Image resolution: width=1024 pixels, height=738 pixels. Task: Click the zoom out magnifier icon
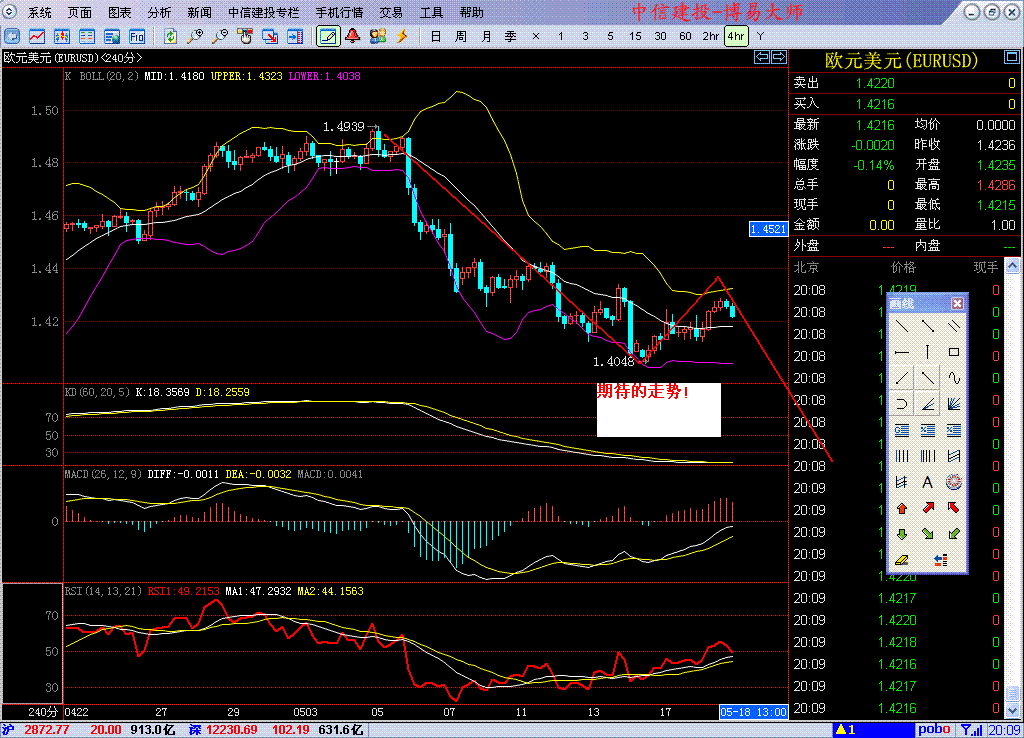tap(220, 37)
